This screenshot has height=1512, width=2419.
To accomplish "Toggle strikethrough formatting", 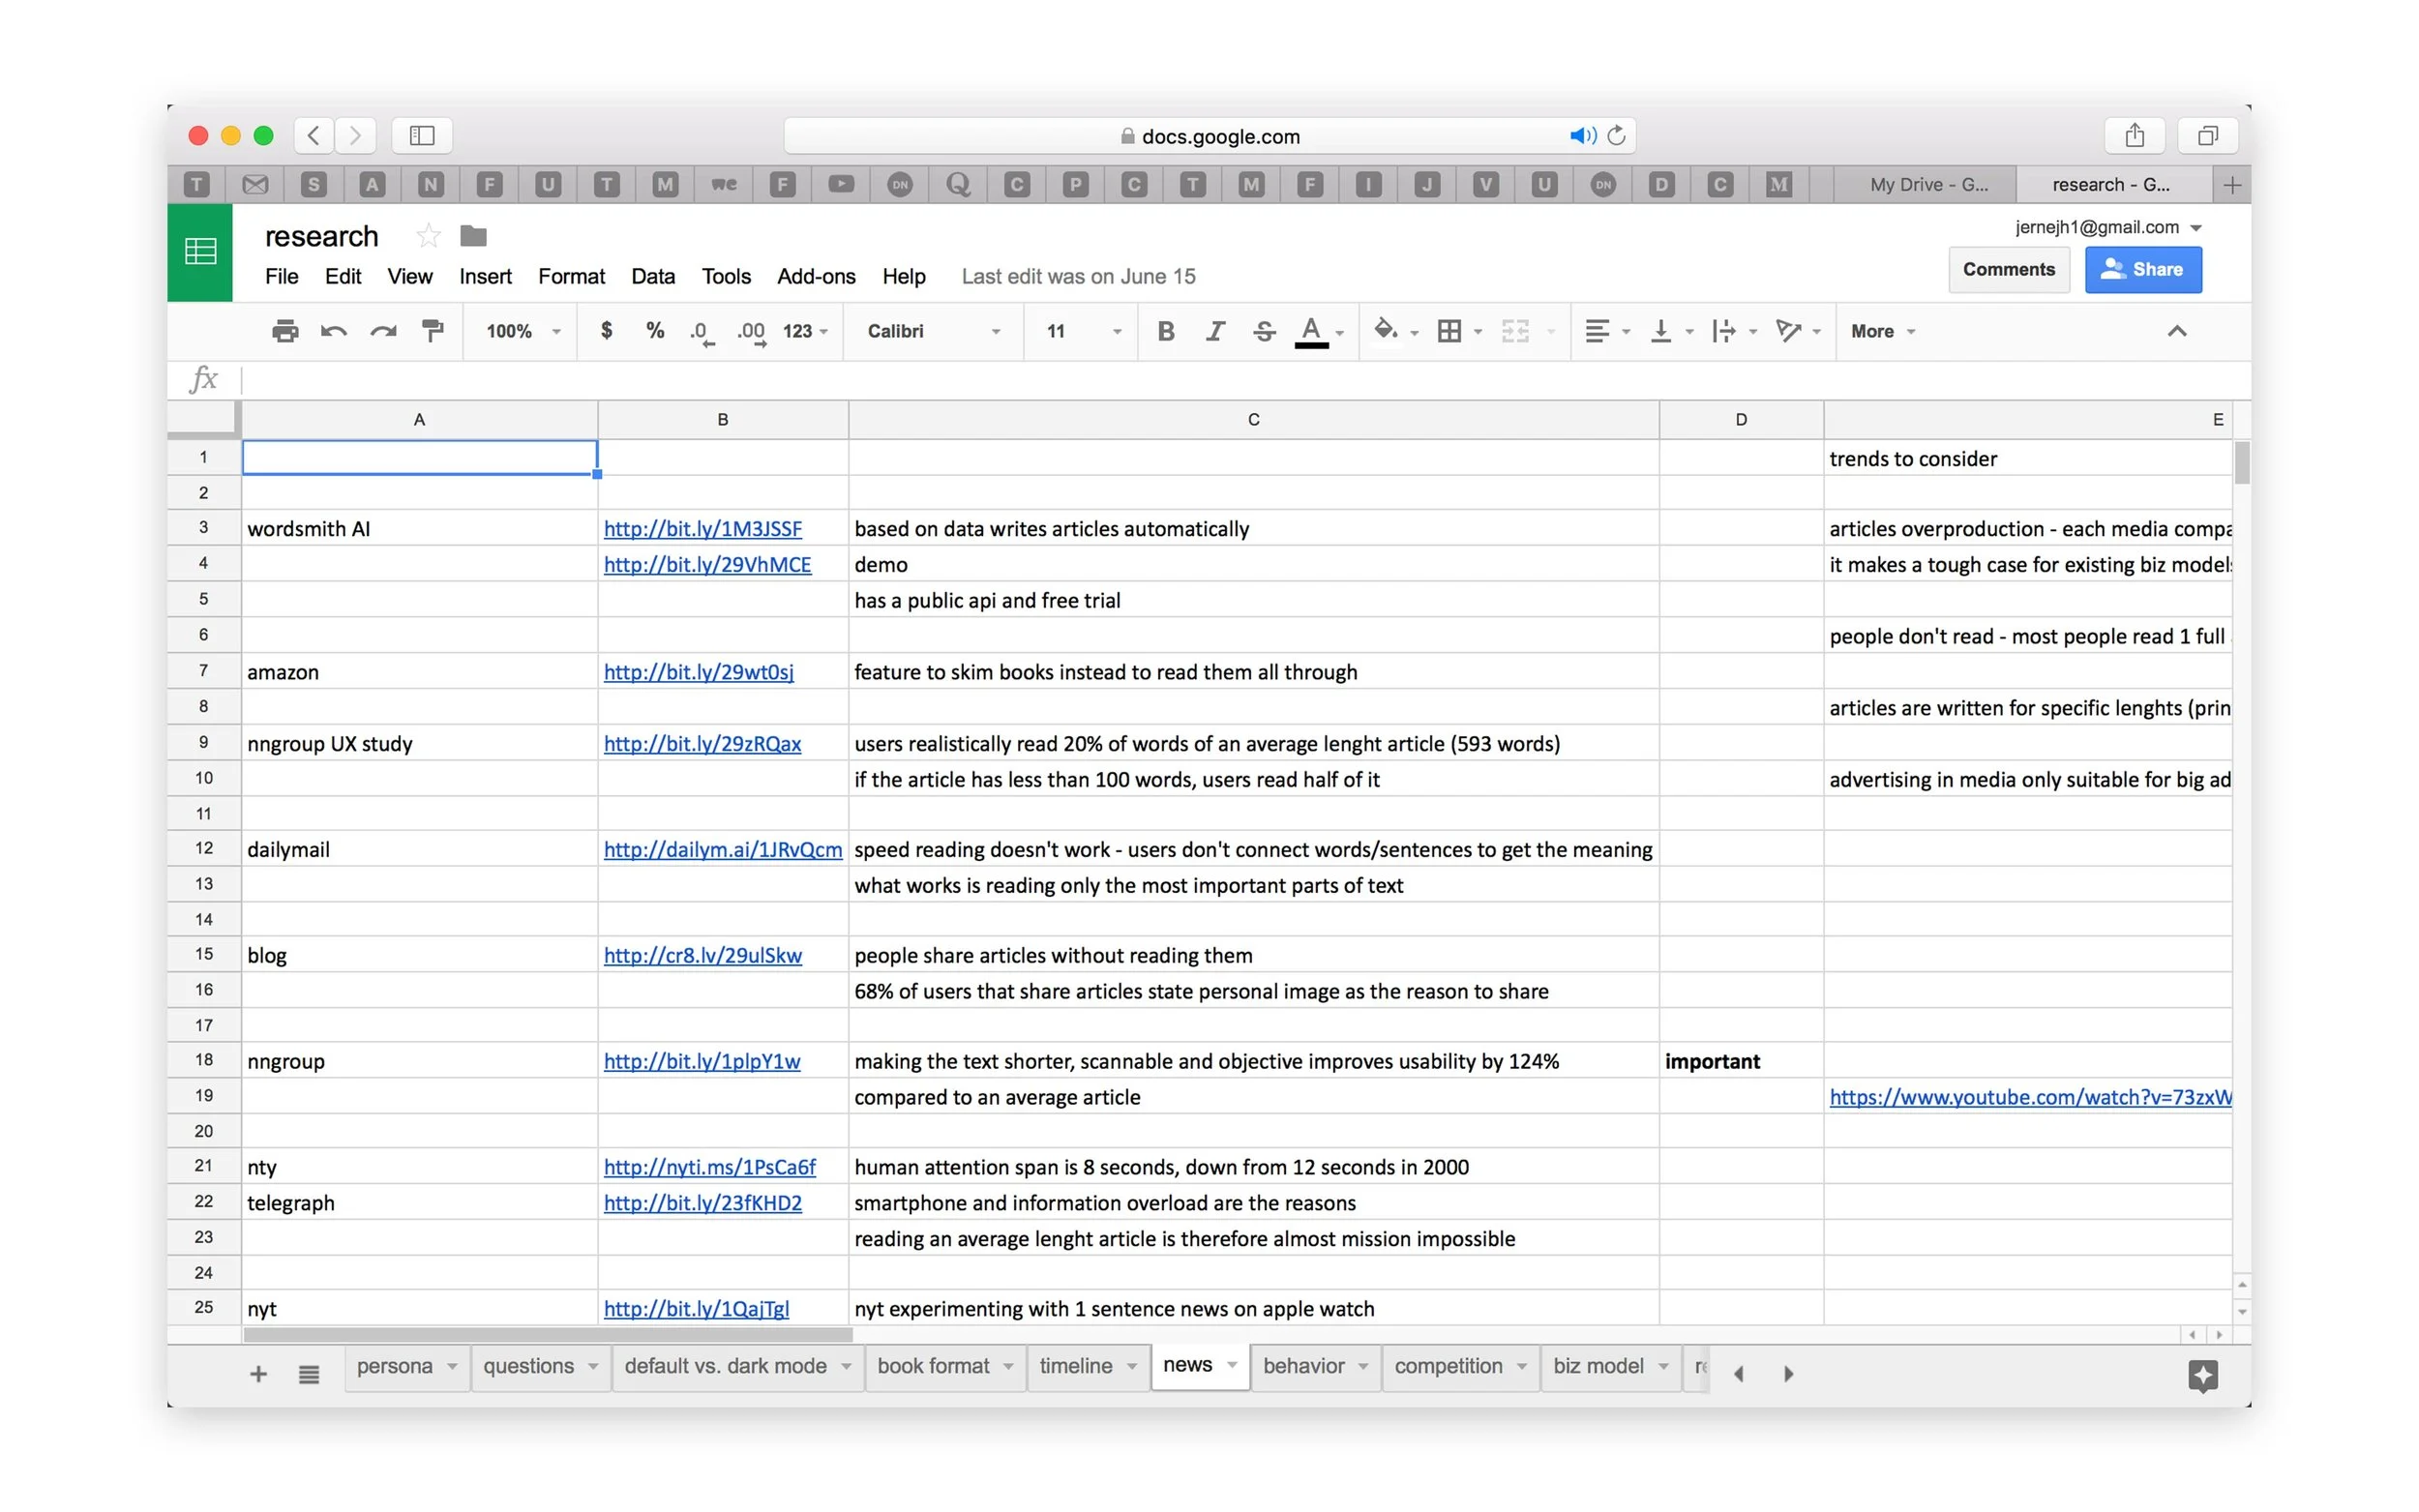I will 1264,331.
